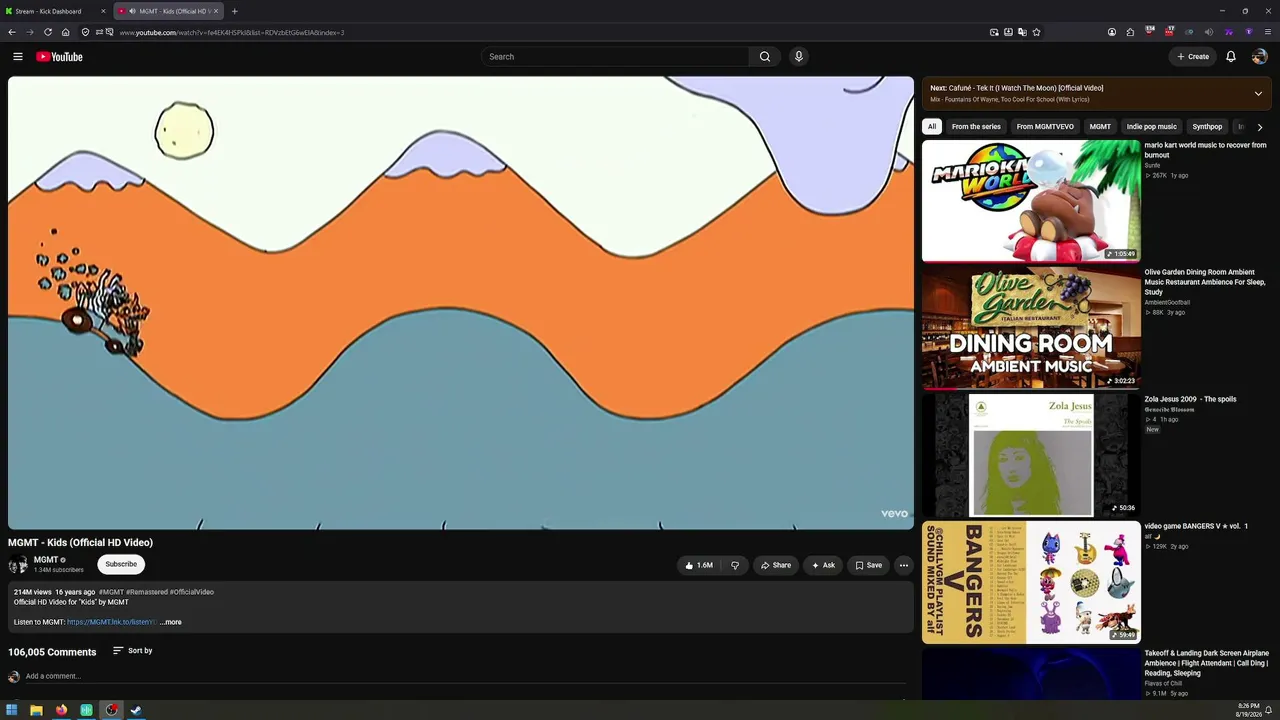Select the All filter chip

pyautogui.click(x=932, y=127)
